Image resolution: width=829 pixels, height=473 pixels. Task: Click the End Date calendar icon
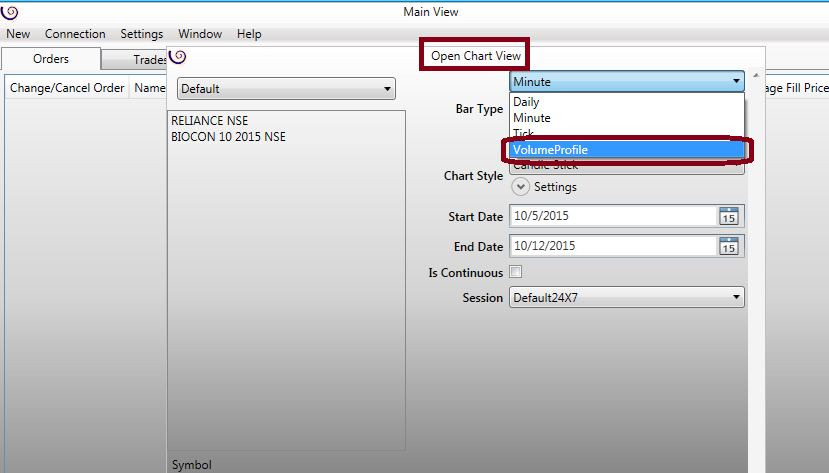[729, 246]
